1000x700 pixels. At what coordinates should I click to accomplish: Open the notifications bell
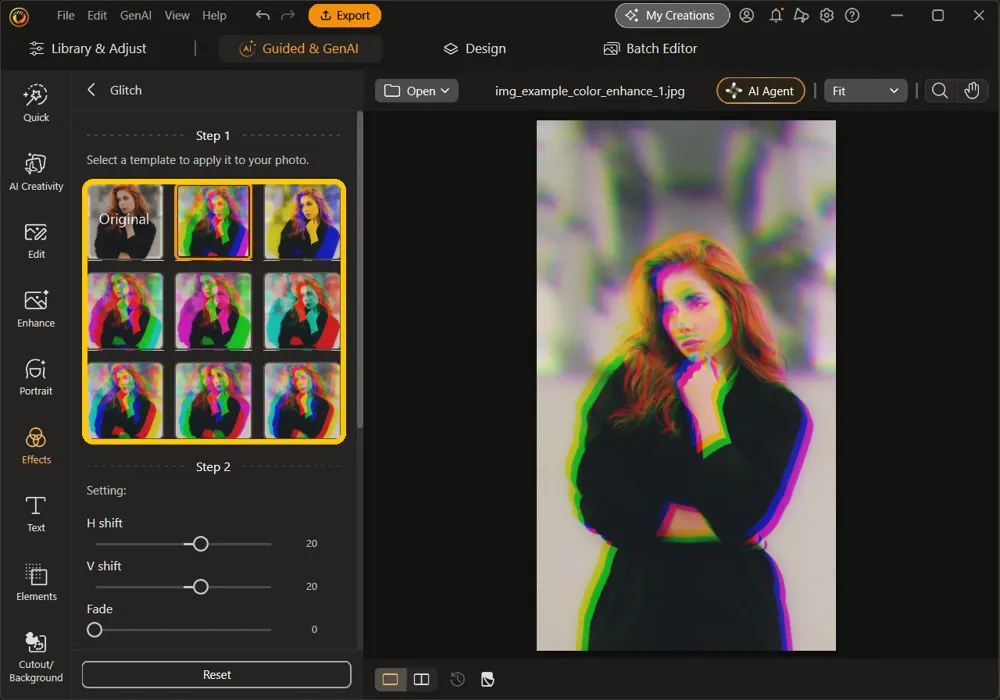point(776,15)
